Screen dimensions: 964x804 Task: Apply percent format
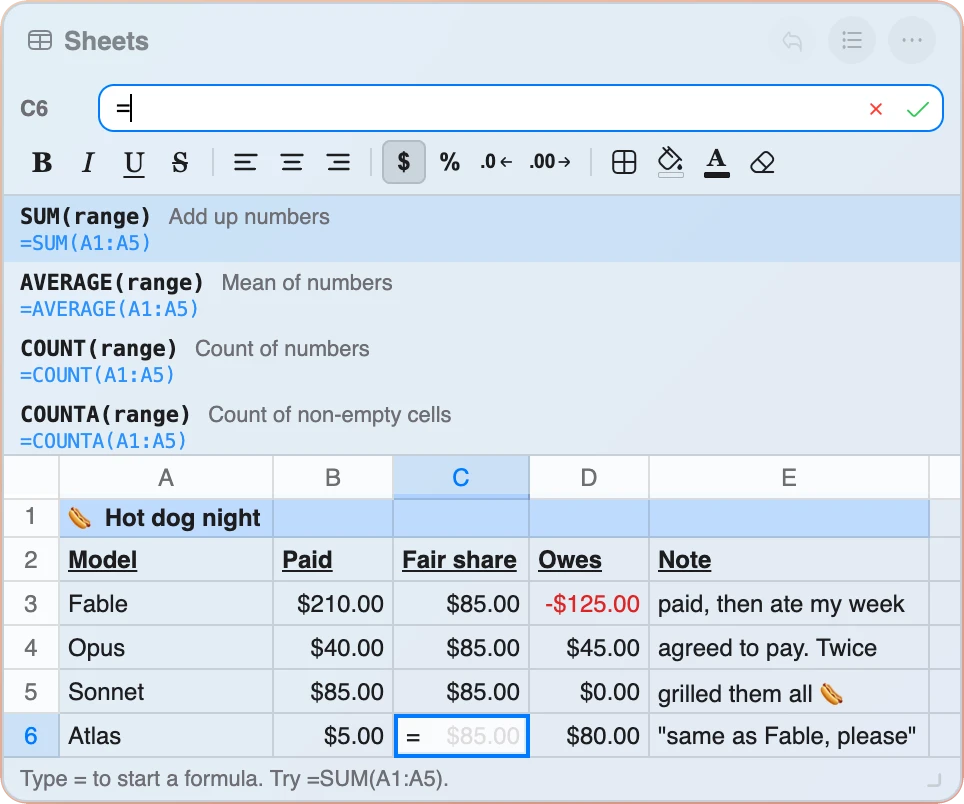pos(449,162)
